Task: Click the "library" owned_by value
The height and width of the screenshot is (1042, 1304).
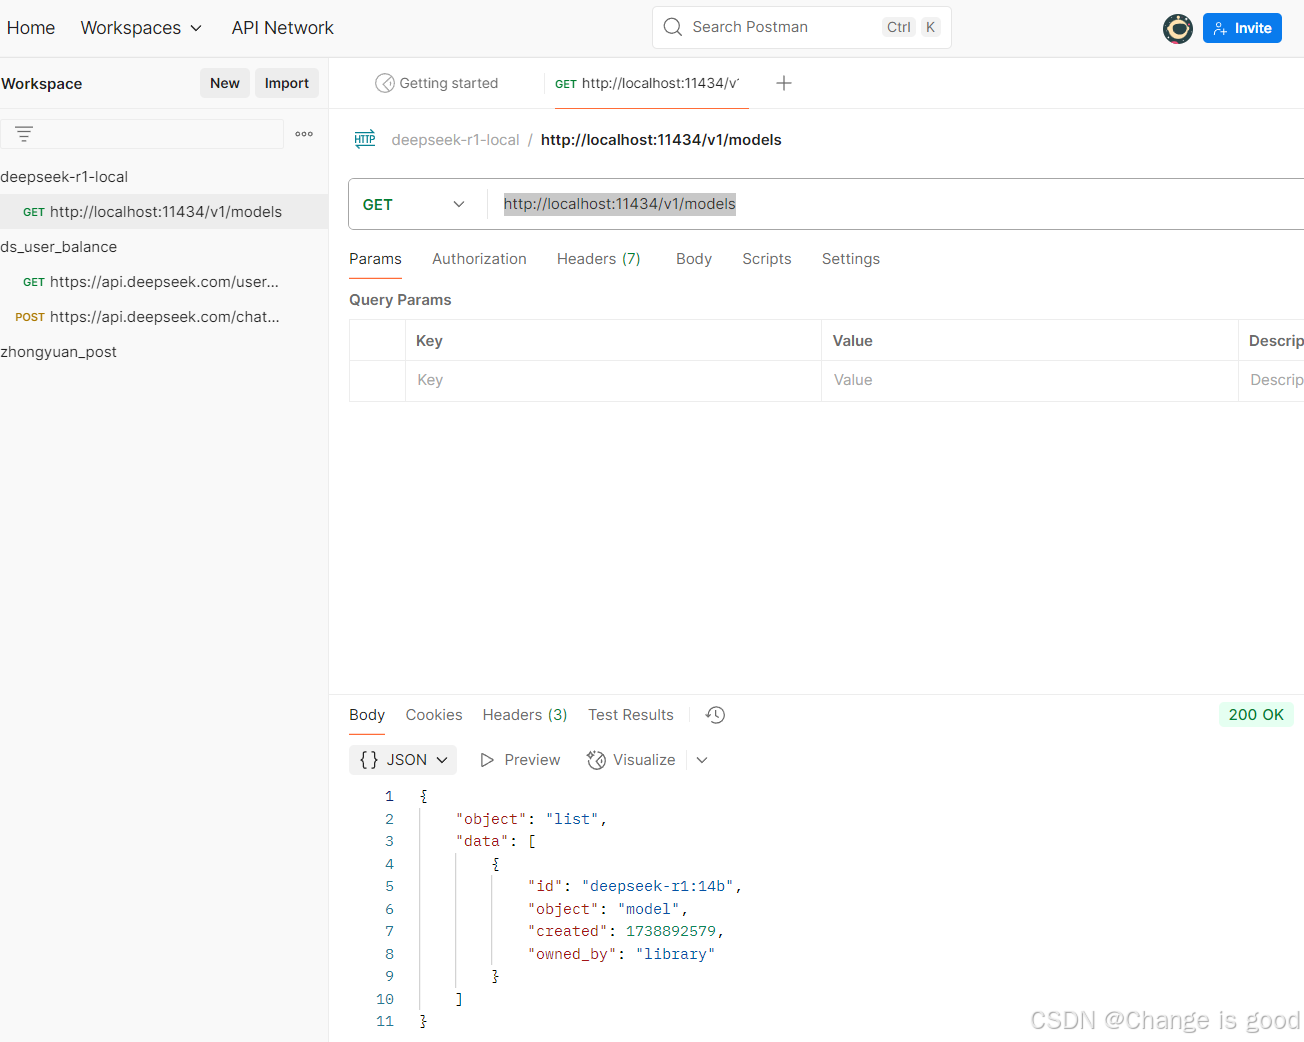Action: coord(675,954)
